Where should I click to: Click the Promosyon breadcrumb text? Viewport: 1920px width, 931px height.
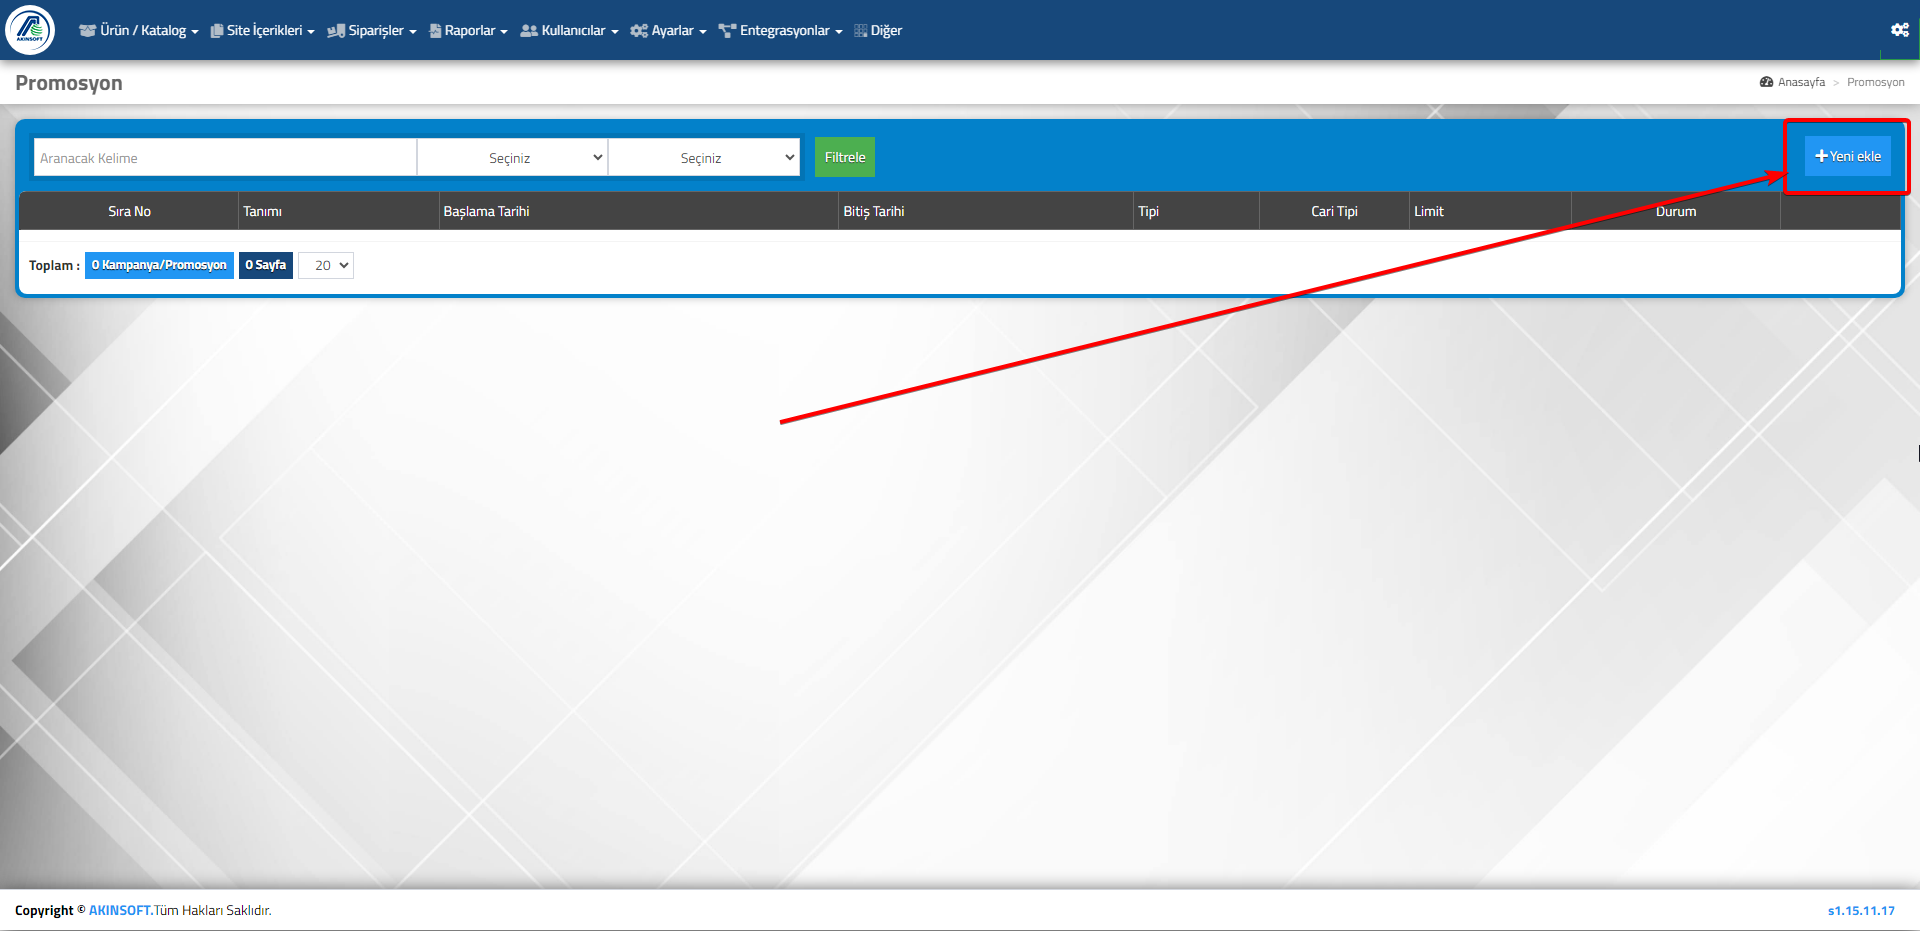[1876, 82]
